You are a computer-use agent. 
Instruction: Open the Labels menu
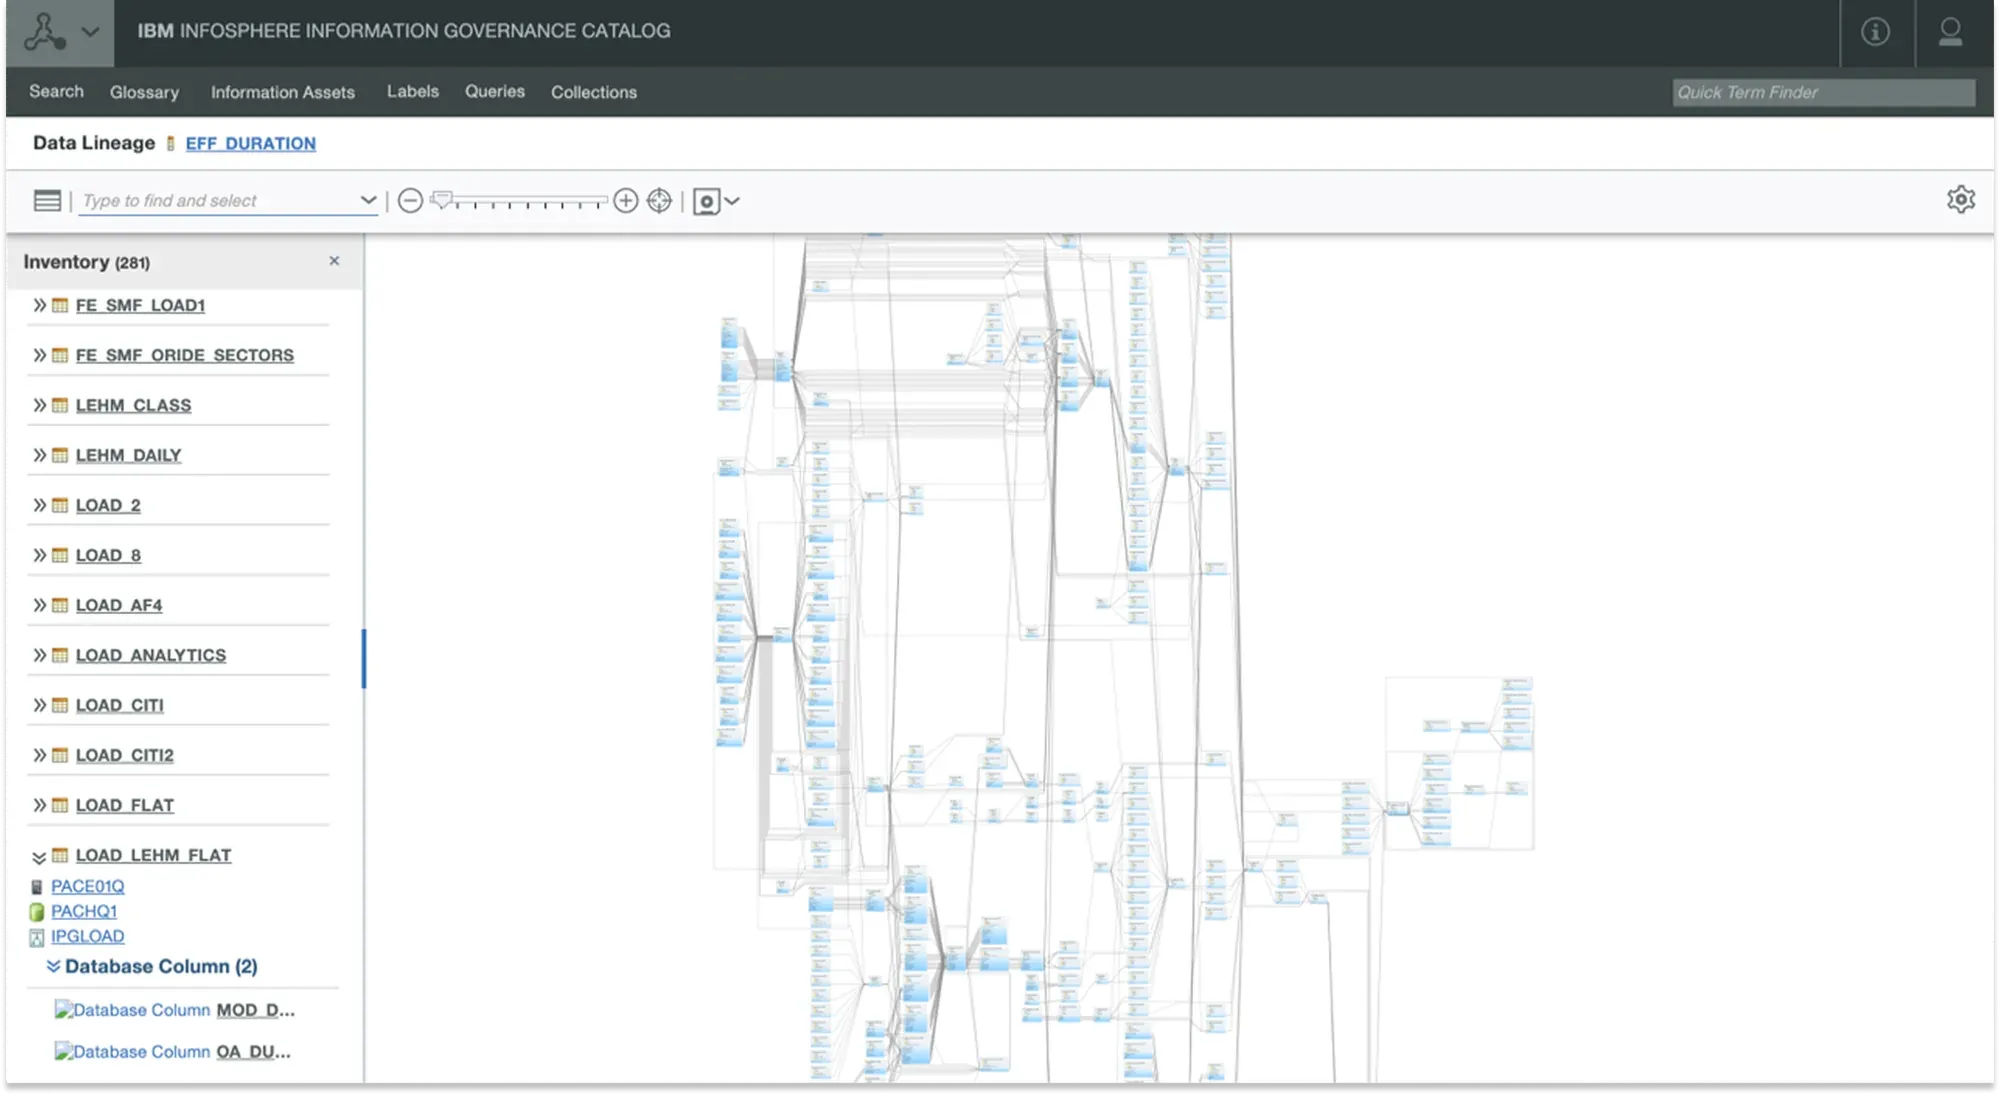413,91
